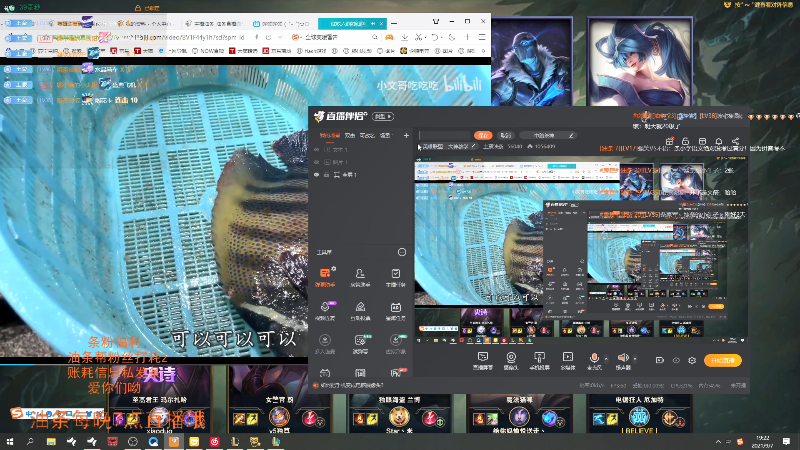800x450 pixels.
Task: Click the record icon beside the preview eye
Action: pos(660,360)
